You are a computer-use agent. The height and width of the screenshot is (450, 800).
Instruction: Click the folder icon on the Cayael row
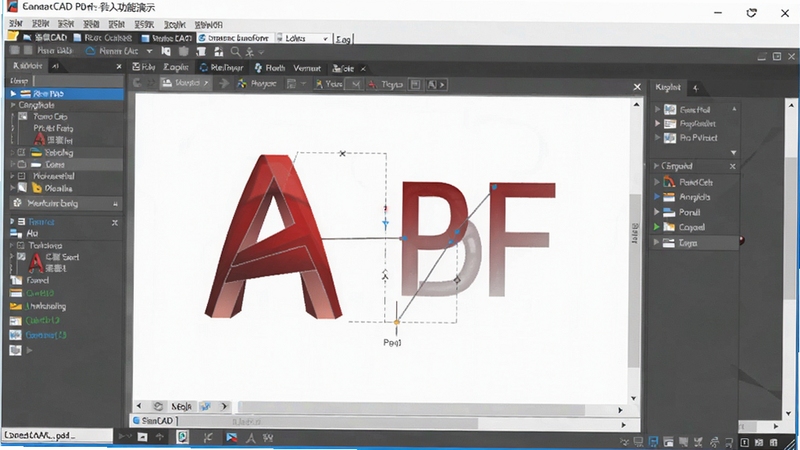click(669, 227)
